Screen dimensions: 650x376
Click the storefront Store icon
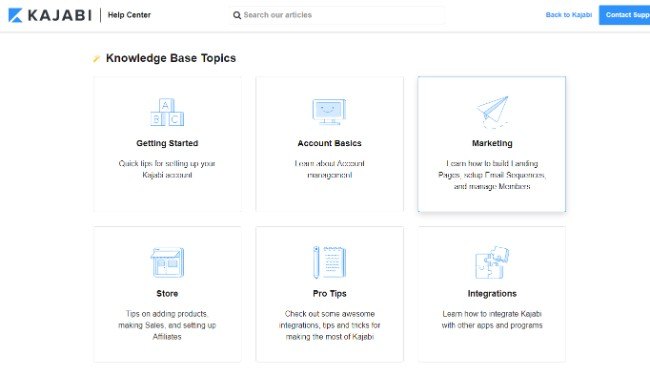pyautogui.click(x=167, y=262)
